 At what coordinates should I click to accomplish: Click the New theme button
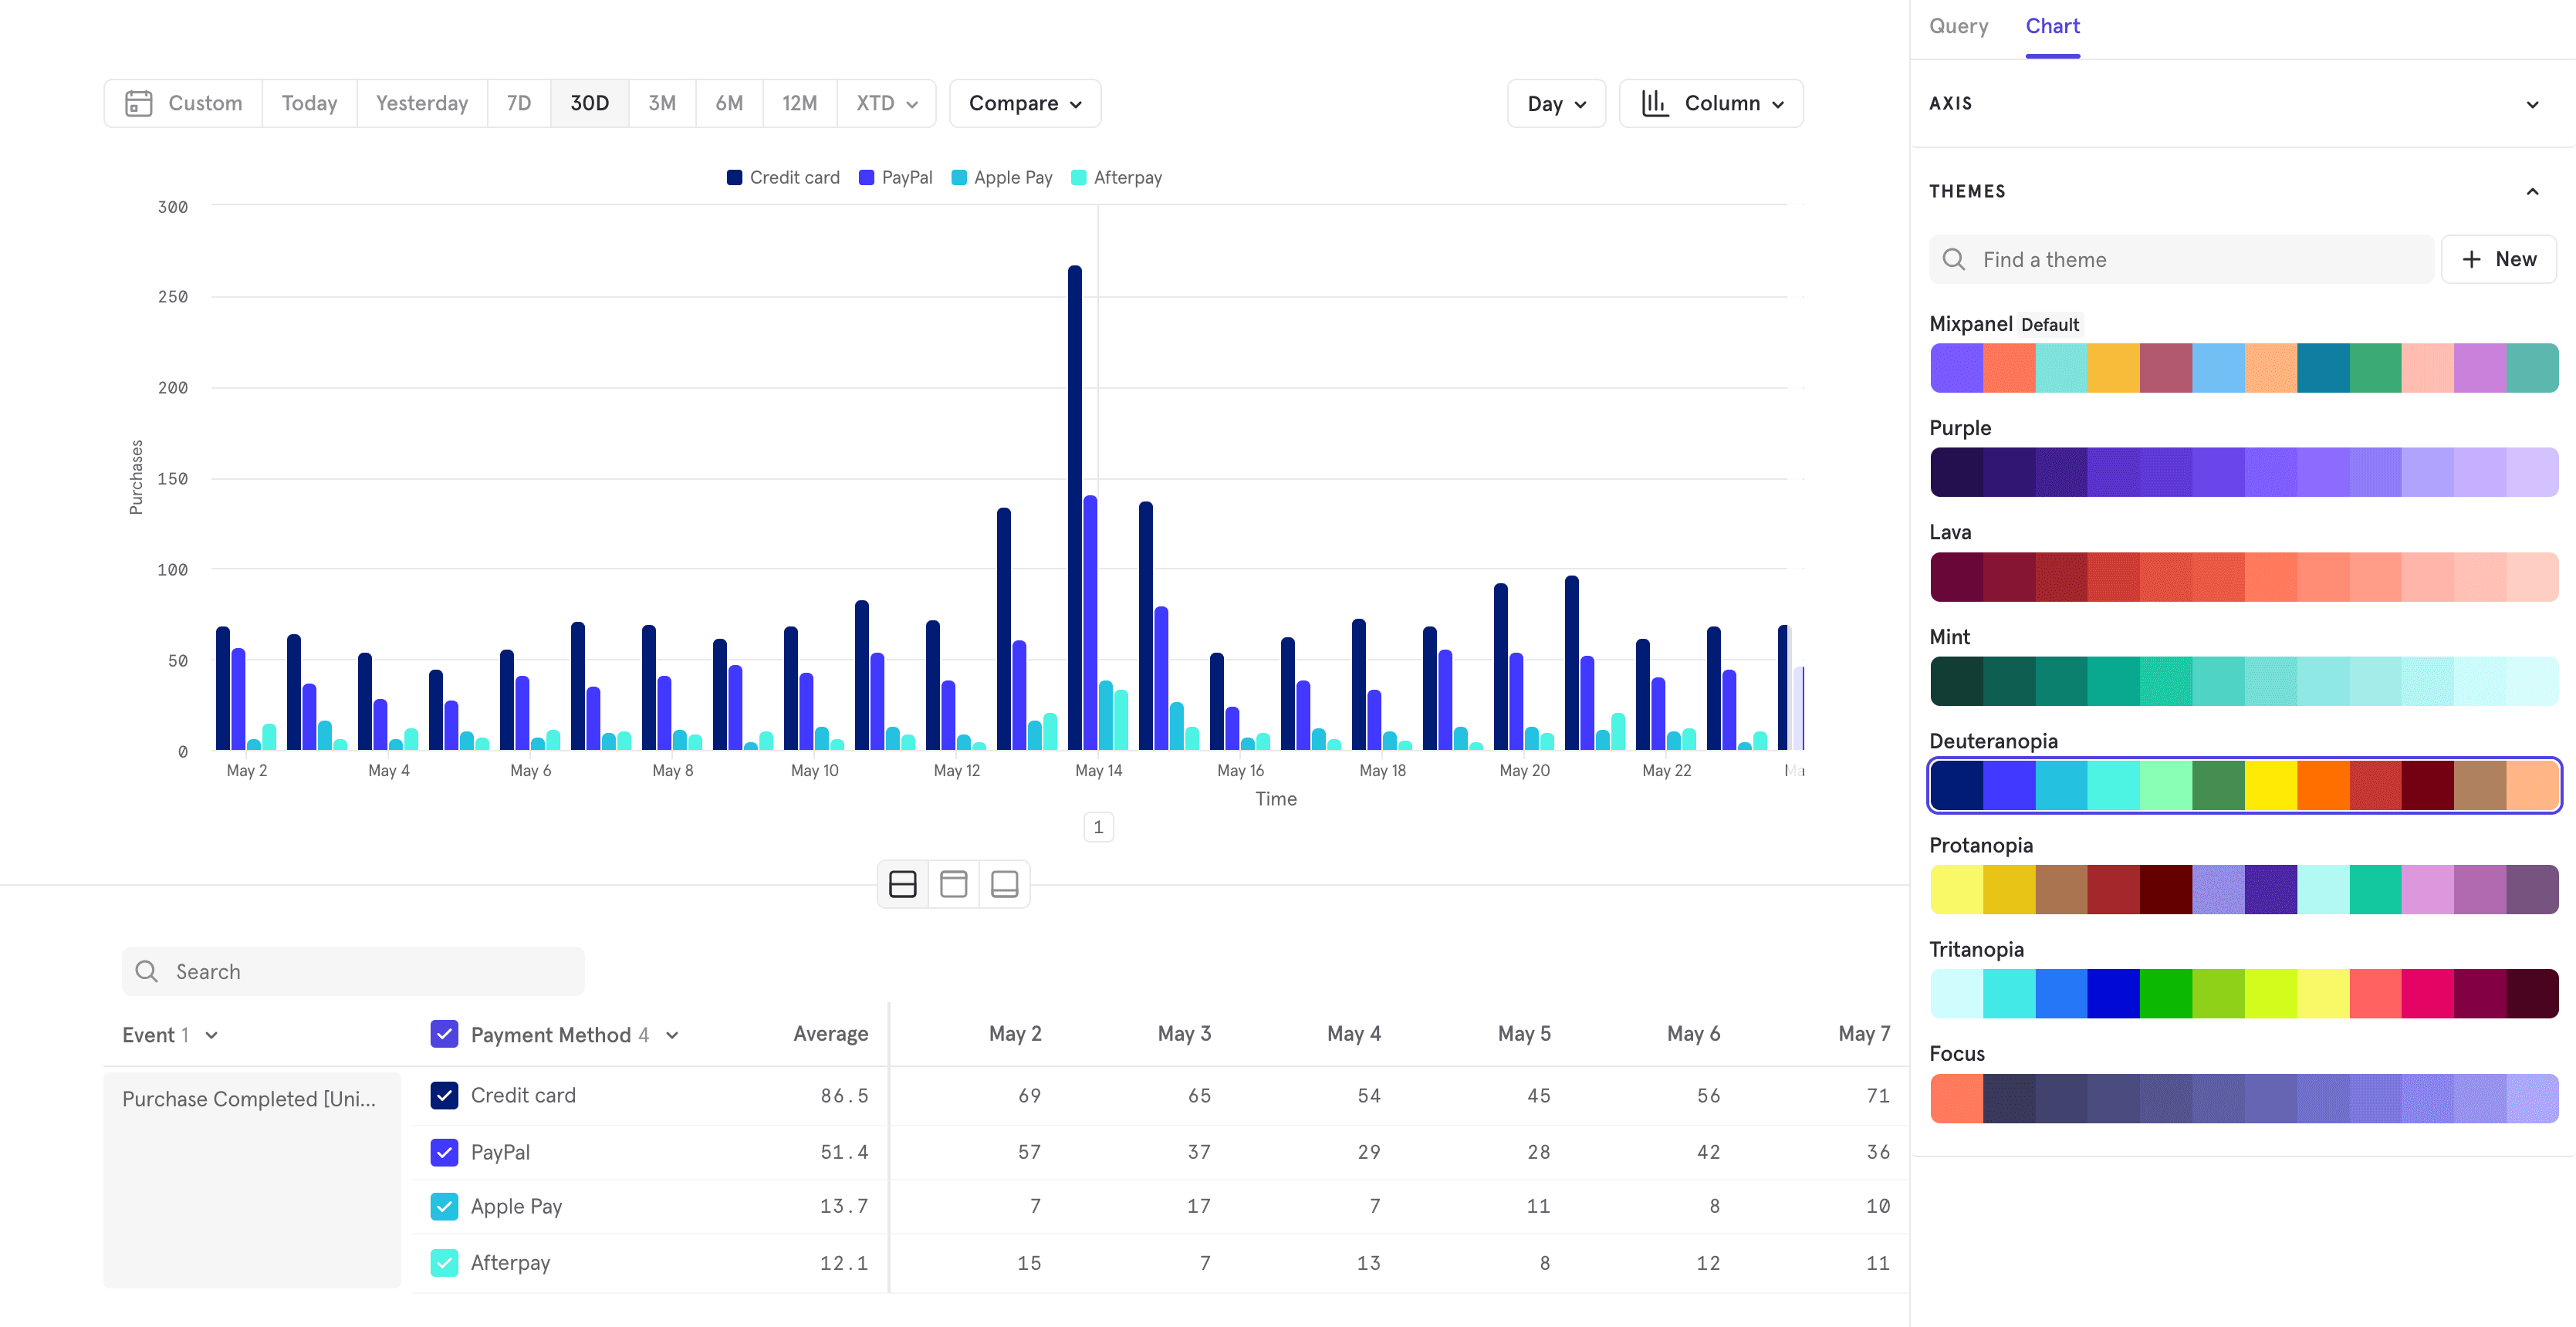[2497, 260]
